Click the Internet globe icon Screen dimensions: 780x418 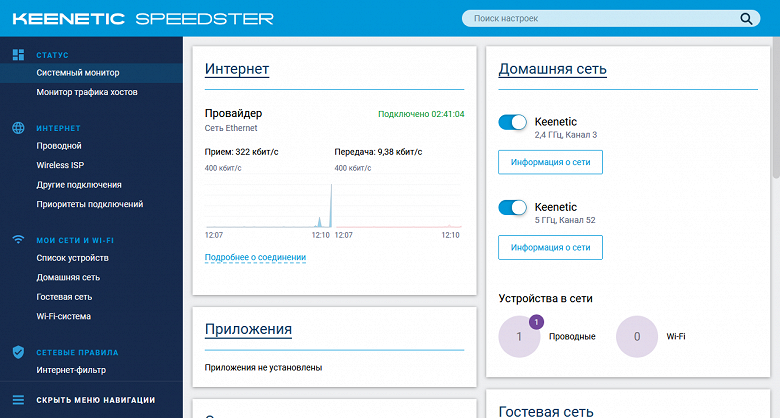[x=18, y=128]
